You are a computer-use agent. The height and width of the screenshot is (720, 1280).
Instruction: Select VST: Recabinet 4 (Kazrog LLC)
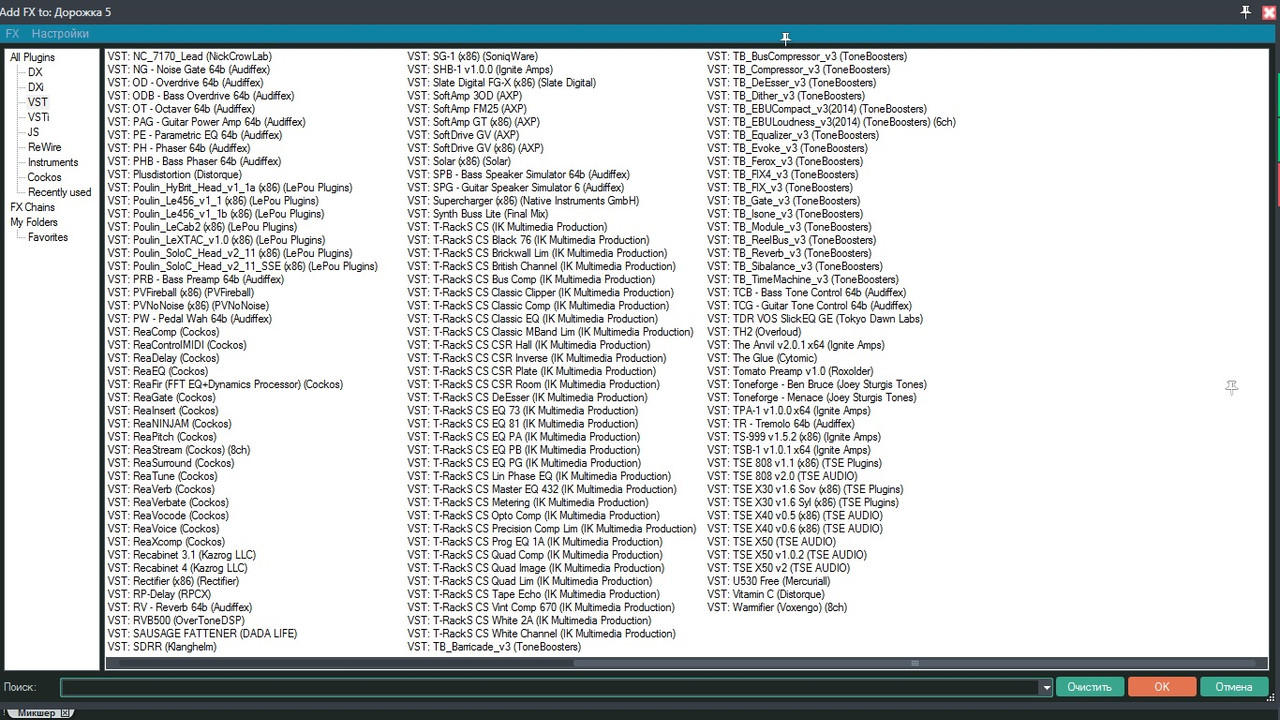click(177, 568)
